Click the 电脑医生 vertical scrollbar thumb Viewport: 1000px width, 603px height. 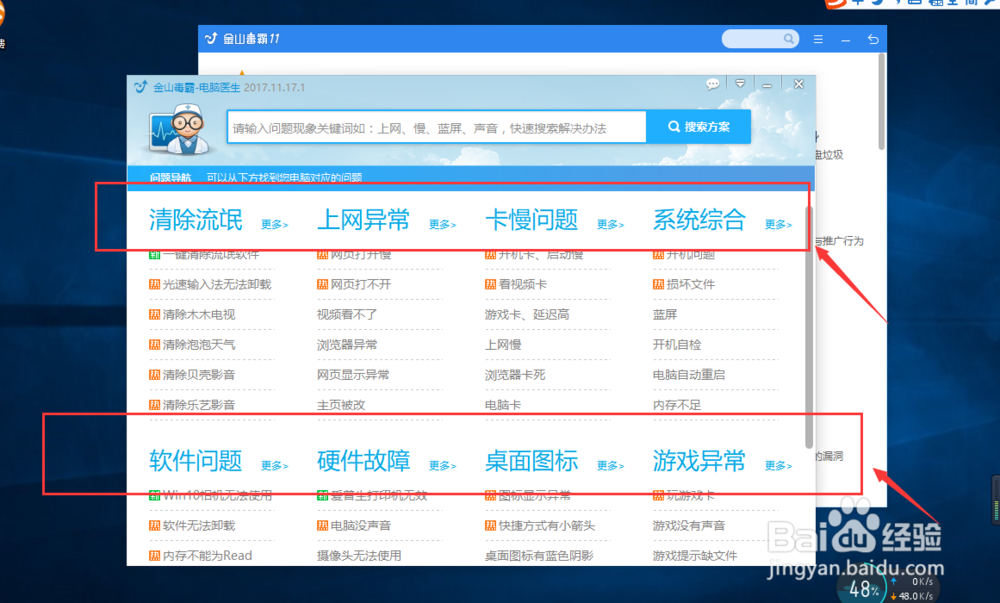(809, 327)
